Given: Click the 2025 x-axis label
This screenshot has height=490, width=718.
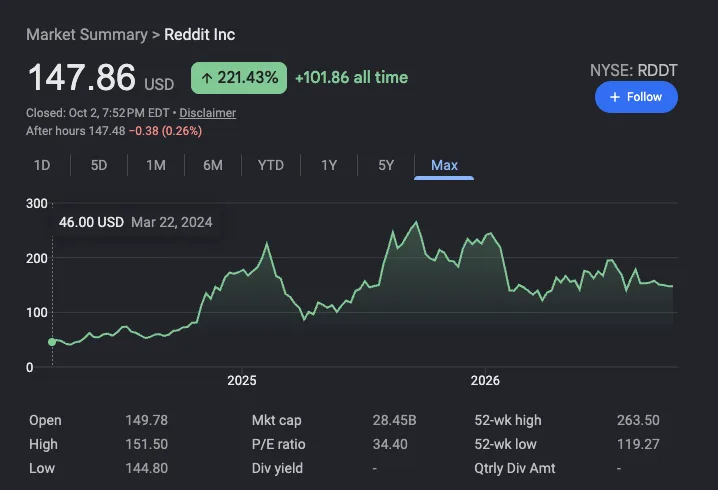Looking at the screenshot, I should 242,381.
